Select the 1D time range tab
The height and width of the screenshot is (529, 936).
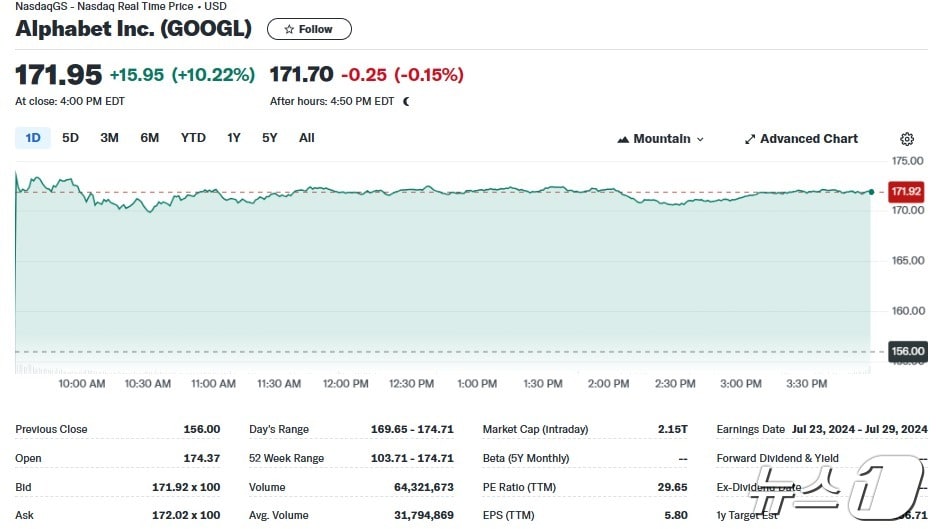33,138
